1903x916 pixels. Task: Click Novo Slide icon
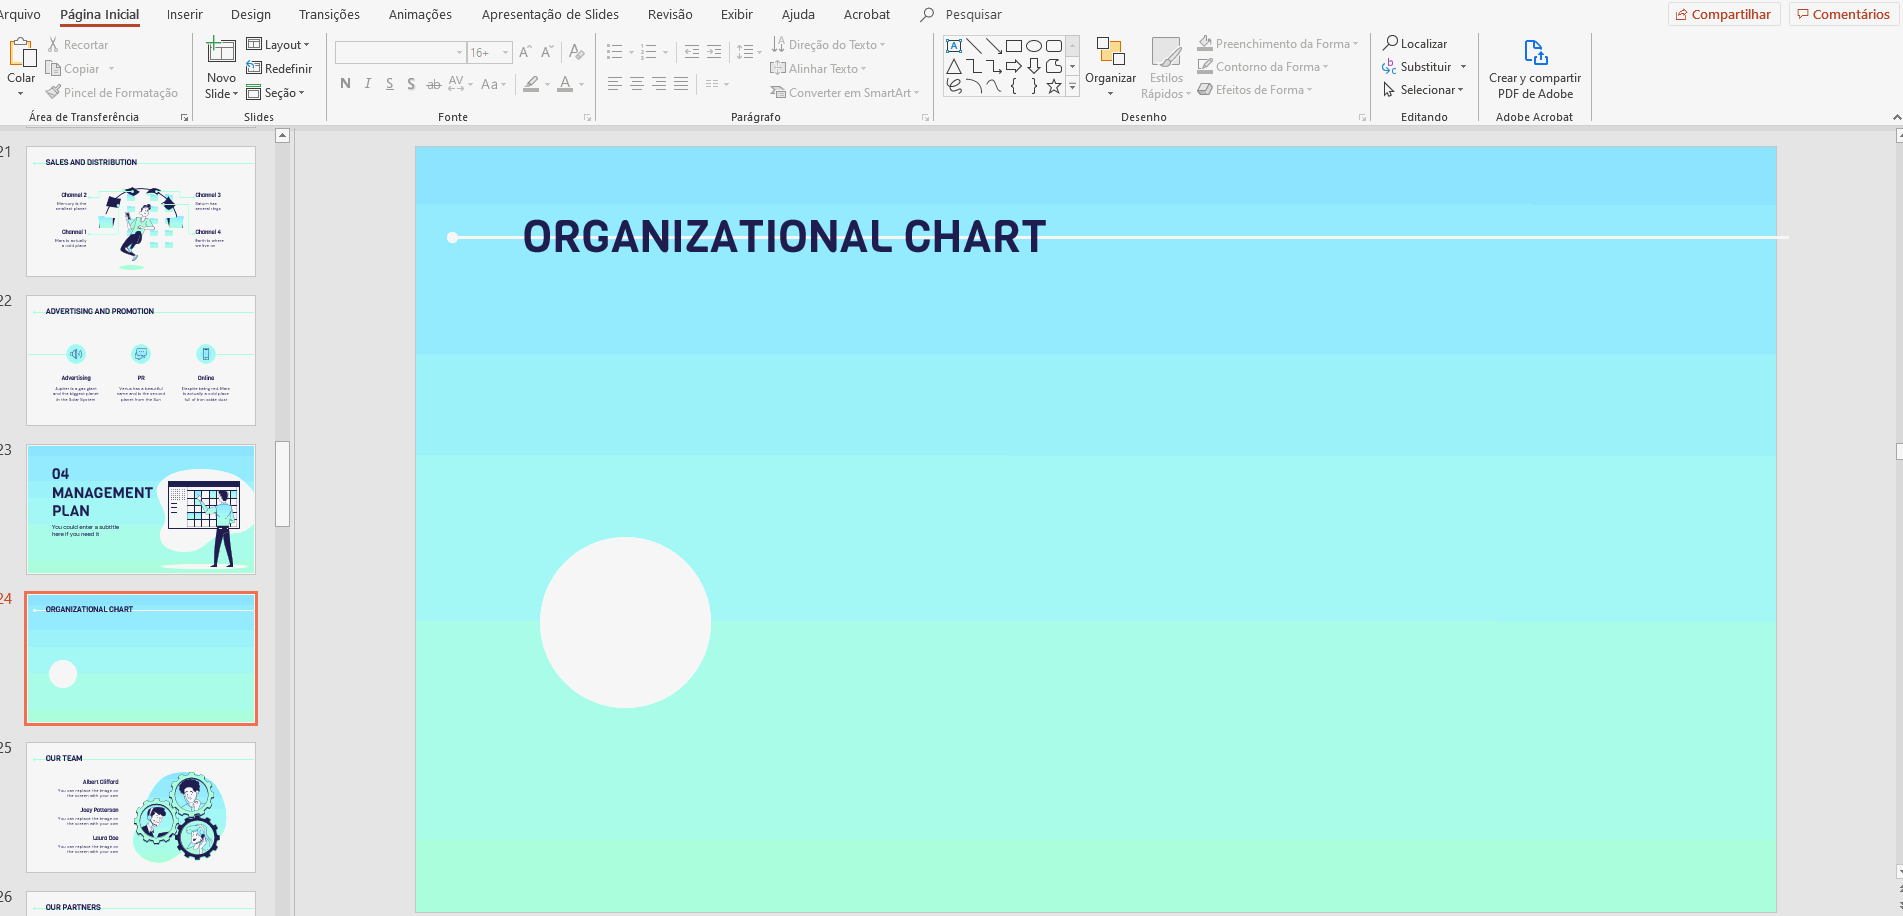tap(221, 50)
